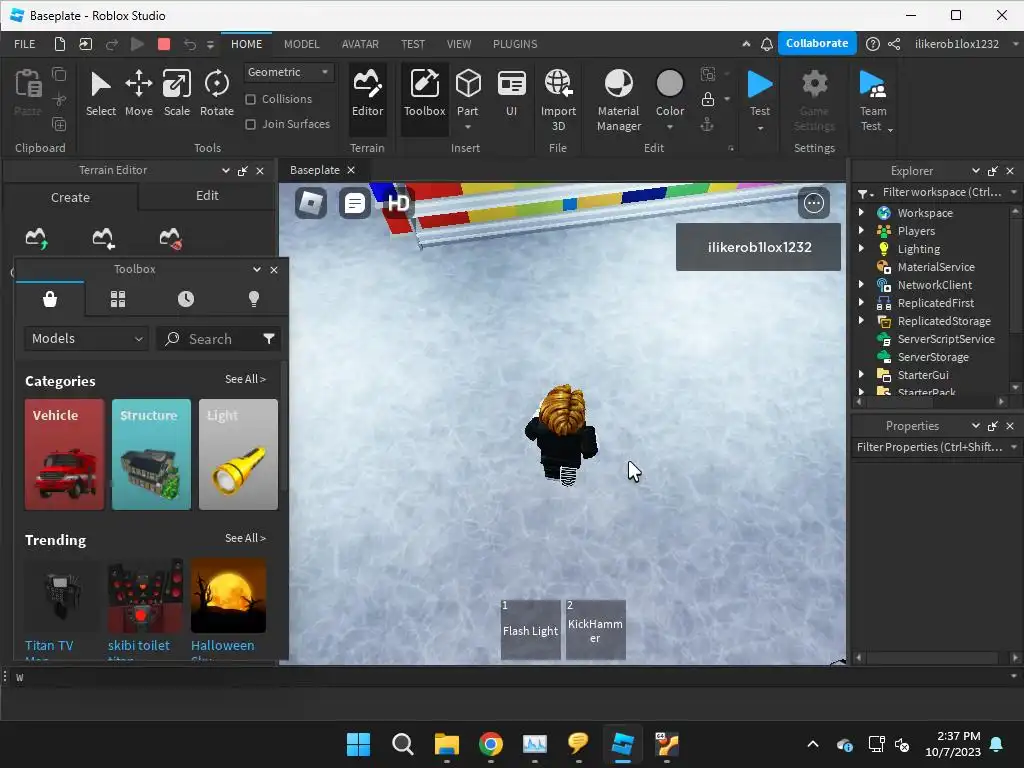Click the share icon next to username
Image resolution: width=1024 pixels, height=768 pixels.
click(x=894, y=44)
